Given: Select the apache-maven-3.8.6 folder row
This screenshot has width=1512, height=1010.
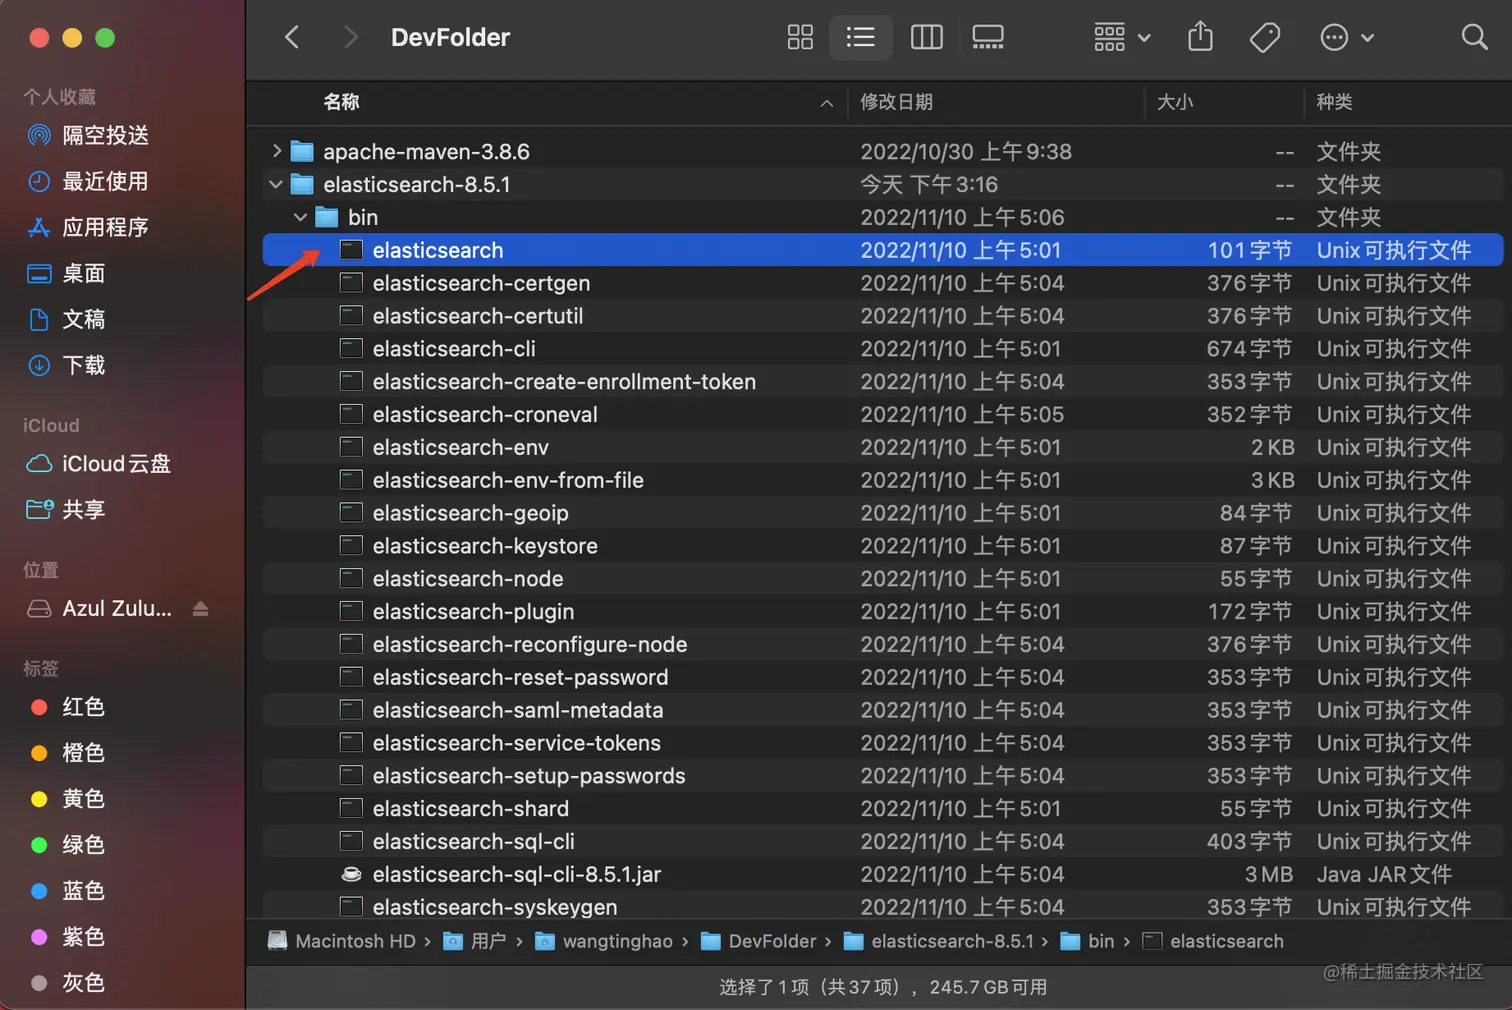Looking at the screenshot, I should [883, 151].
